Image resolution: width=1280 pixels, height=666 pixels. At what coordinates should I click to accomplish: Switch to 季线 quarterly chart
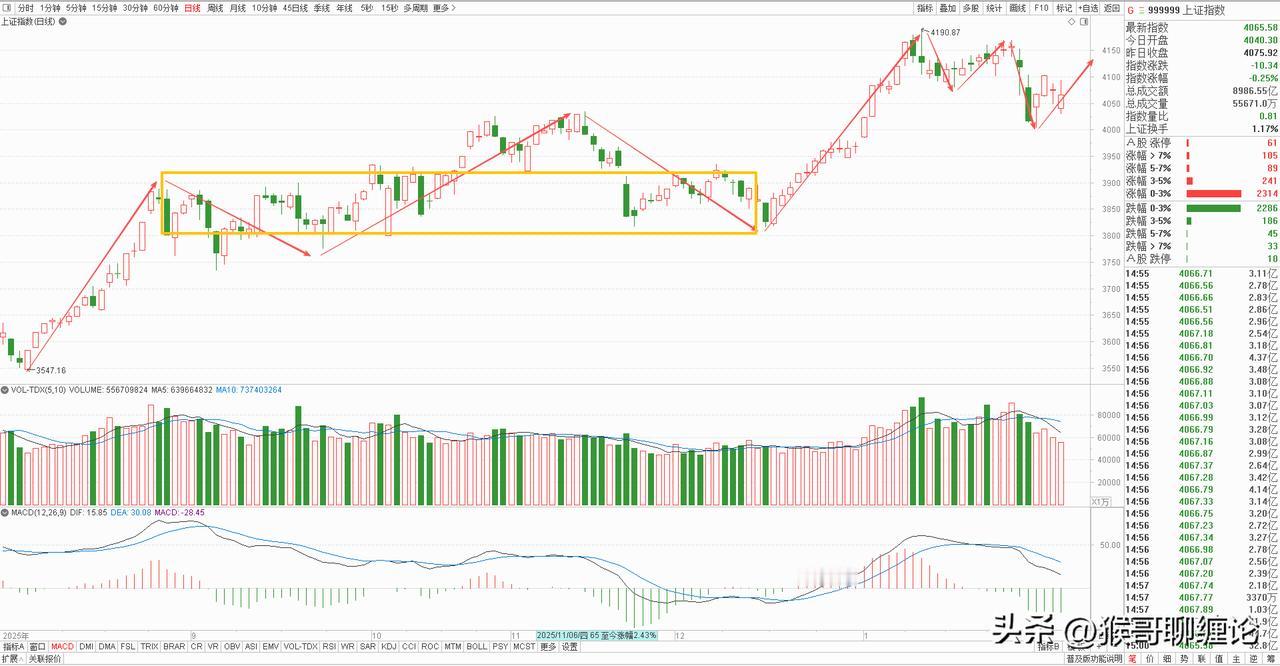(322, 8)
